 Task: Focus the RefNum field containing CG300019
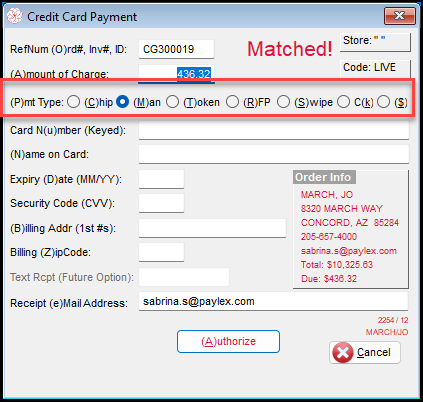pyautogui.click(x=176, y=49)
